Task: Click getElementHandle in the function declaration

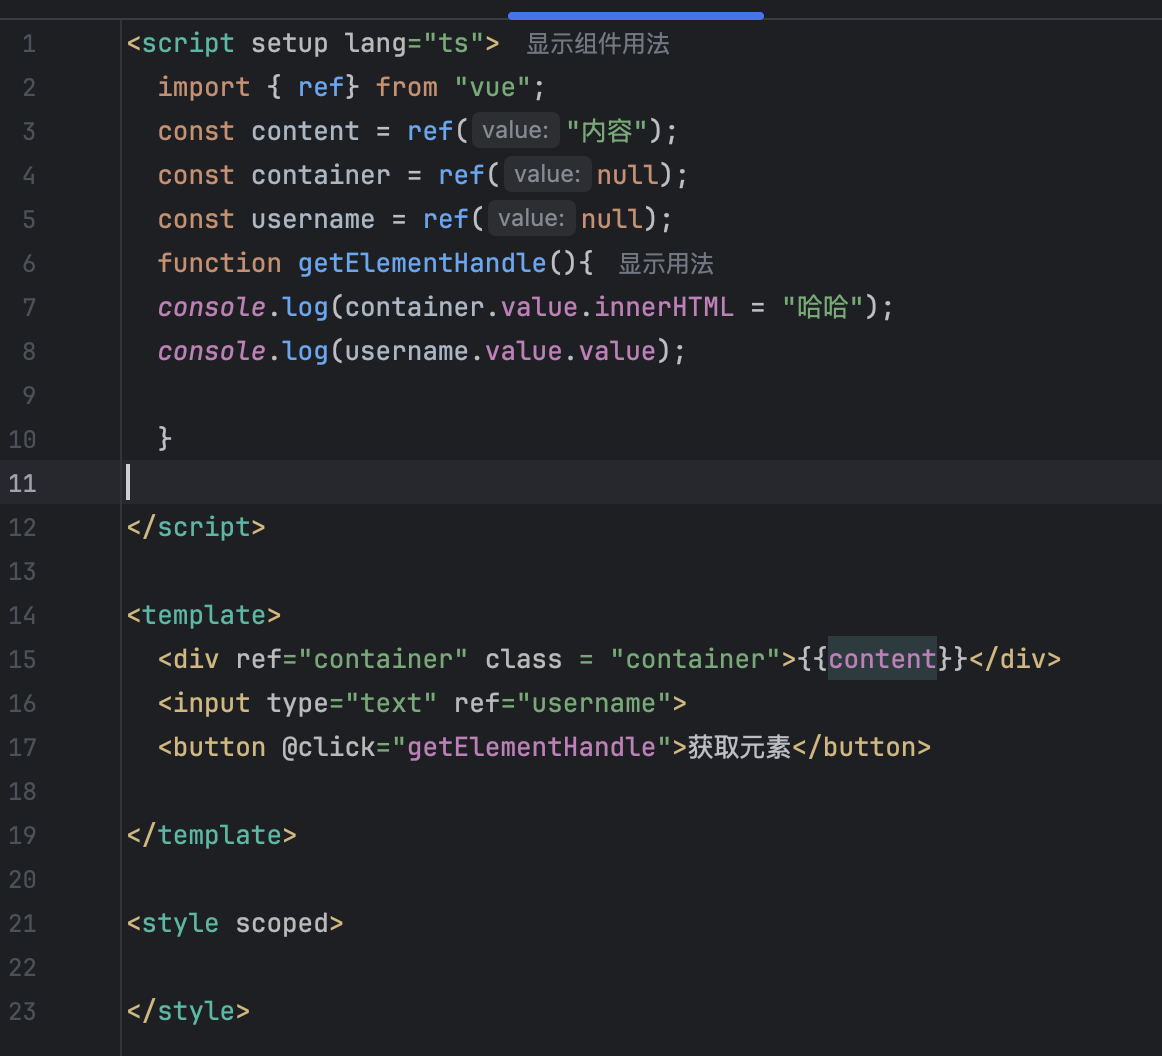Action: pyautogui.click(x=421, y=263)
